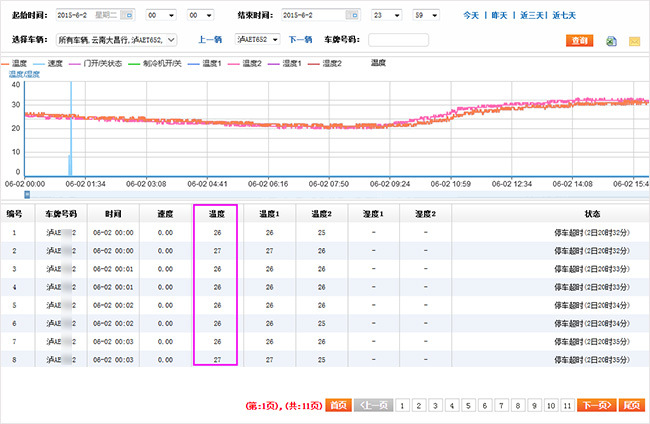Click the 湿度2 column header

[426, 214]
